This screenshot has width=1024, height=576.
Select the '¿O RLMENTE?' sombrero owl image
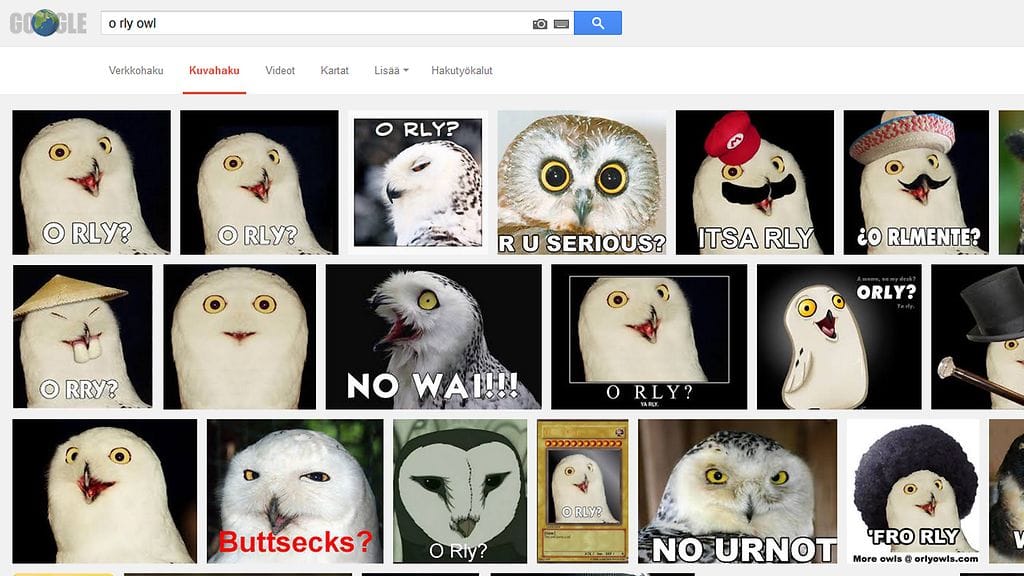(916, 182)
